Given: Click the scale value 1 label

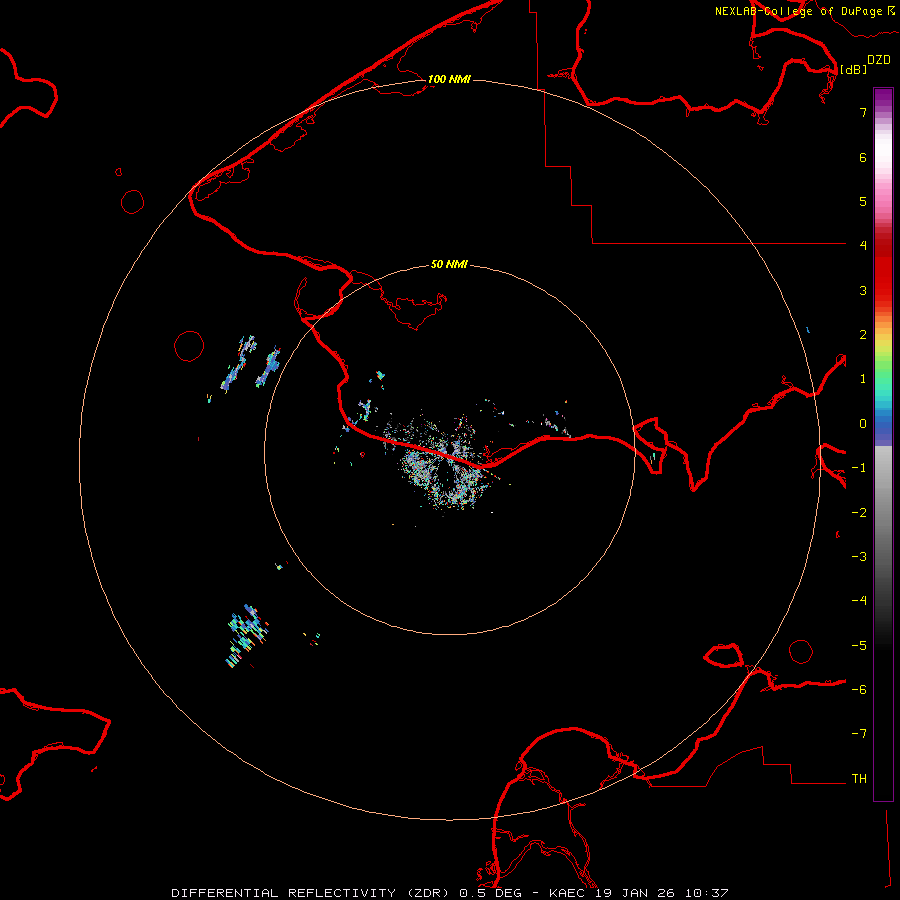Looking at the screenshot, I should [863, 379].
